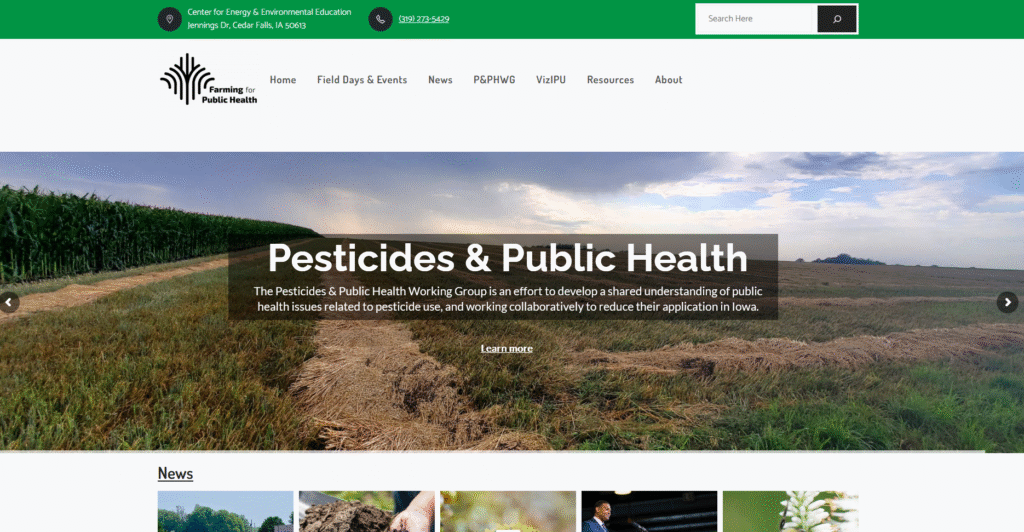Open first news thumbnail with trees

(225, 512)
